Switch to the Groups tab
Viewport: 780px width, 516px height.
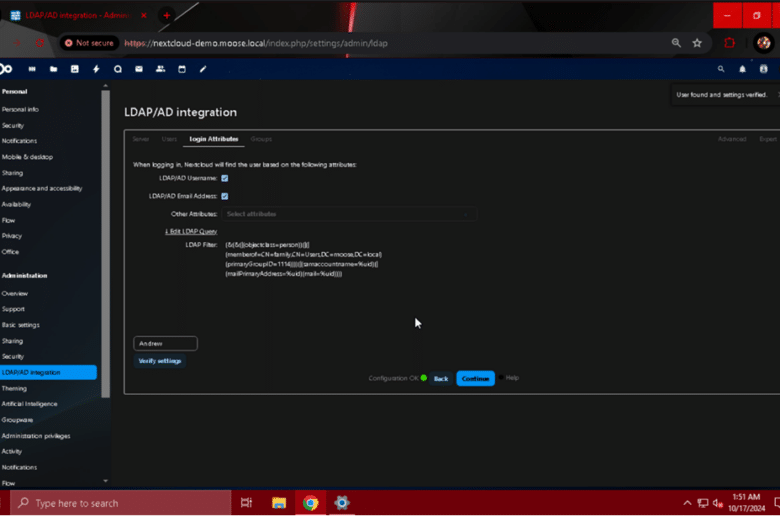tap(261, 139)
